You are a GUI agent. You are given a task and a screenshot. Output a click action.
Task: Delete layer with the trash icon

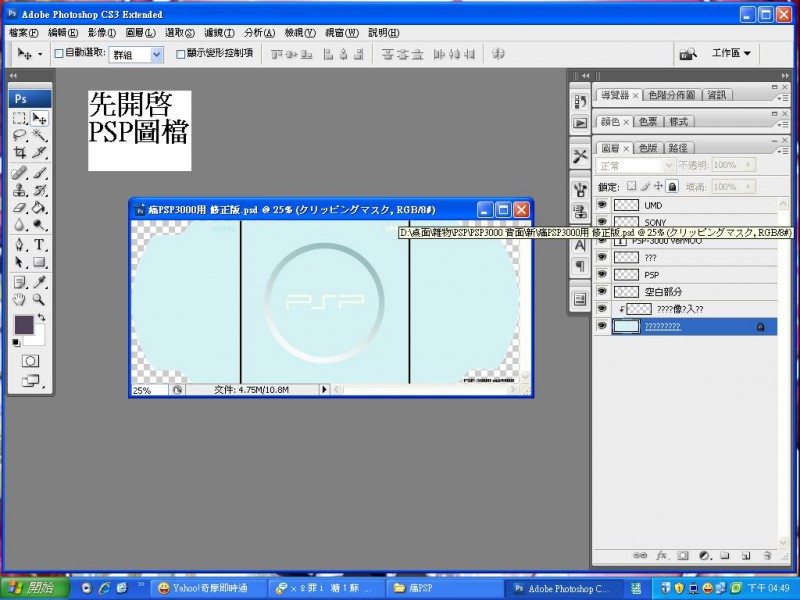(x=767, y=556)
